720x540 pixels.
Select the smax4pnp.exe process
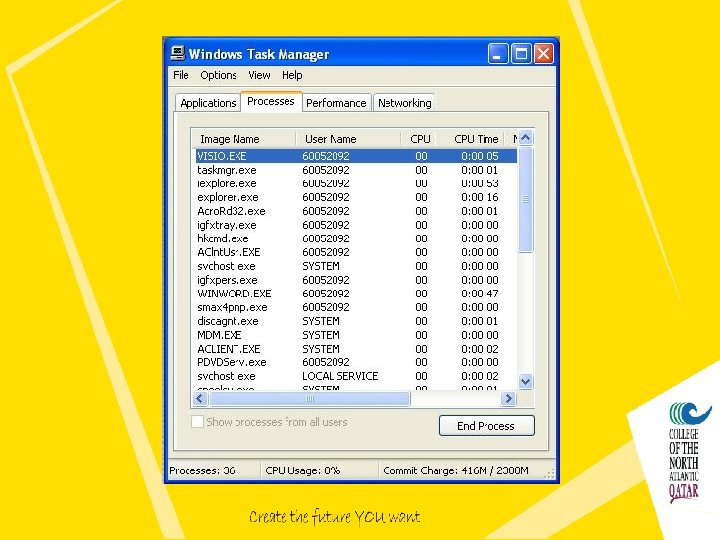356,307
